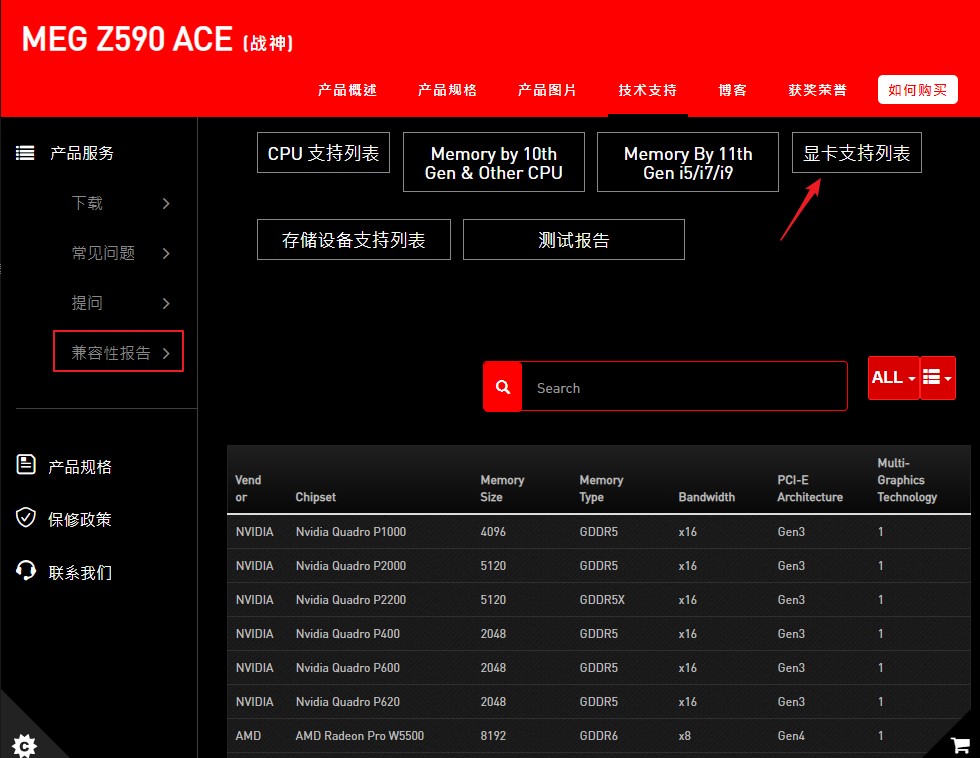Select the Nvidia Quadro P400 row
Viewport: 980px width, 758px height.
(x=599, y=634)
